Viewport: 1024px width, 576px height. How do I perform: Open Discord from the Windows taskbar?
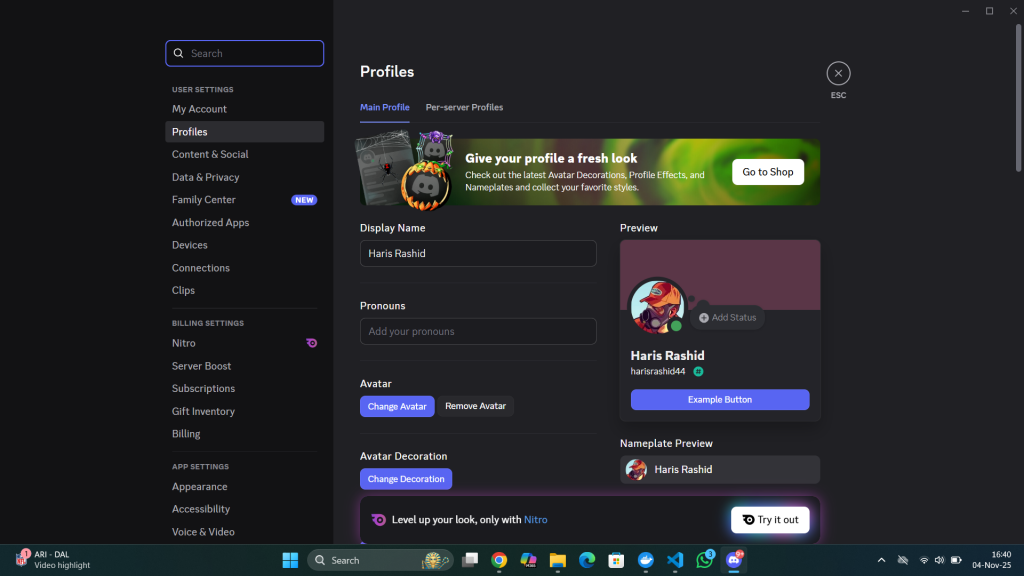click(735, 560)
